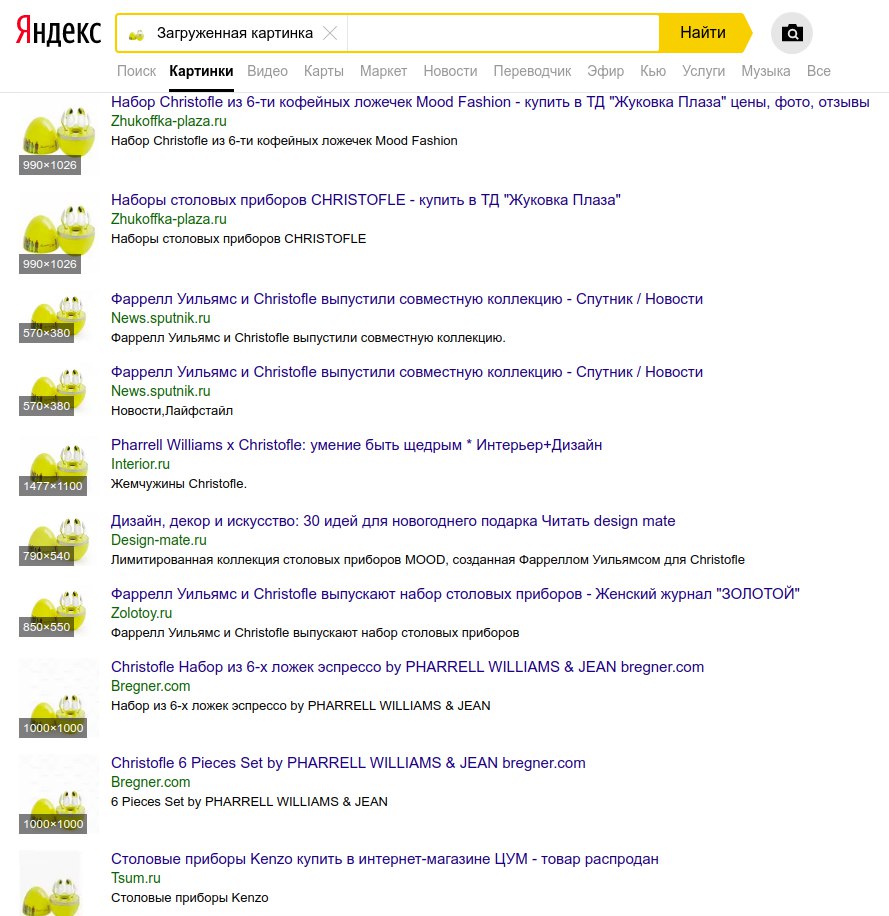Image resolution: width=889 pixels, height=916 pixels.
Task: Select the Картинки tab
Action: 201,71
